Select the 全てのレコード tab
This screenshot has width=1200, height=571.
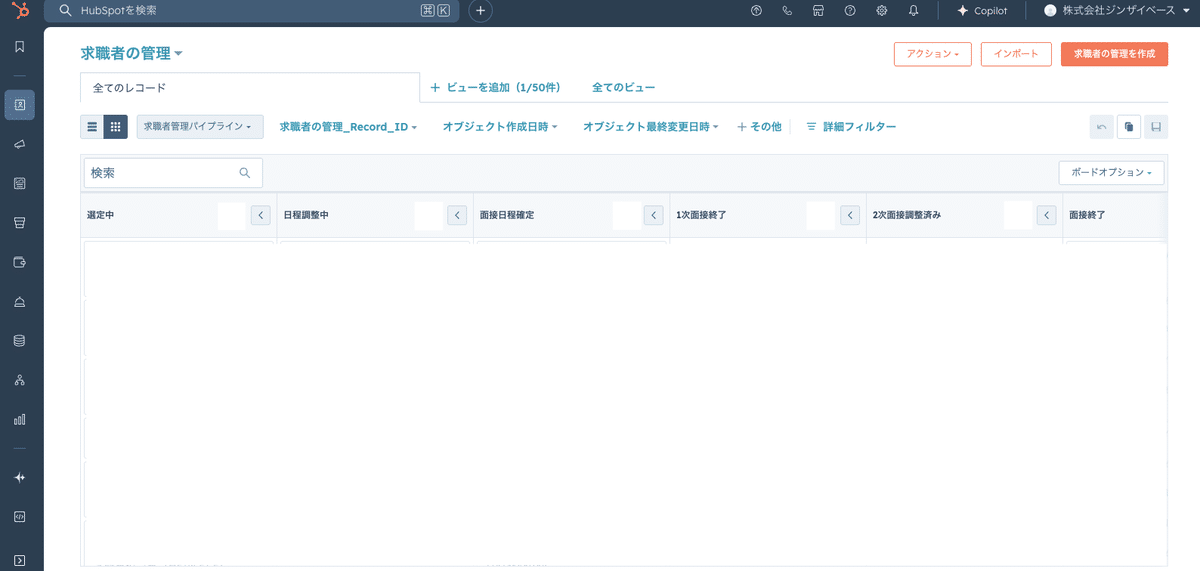click(x=129, y=88)
